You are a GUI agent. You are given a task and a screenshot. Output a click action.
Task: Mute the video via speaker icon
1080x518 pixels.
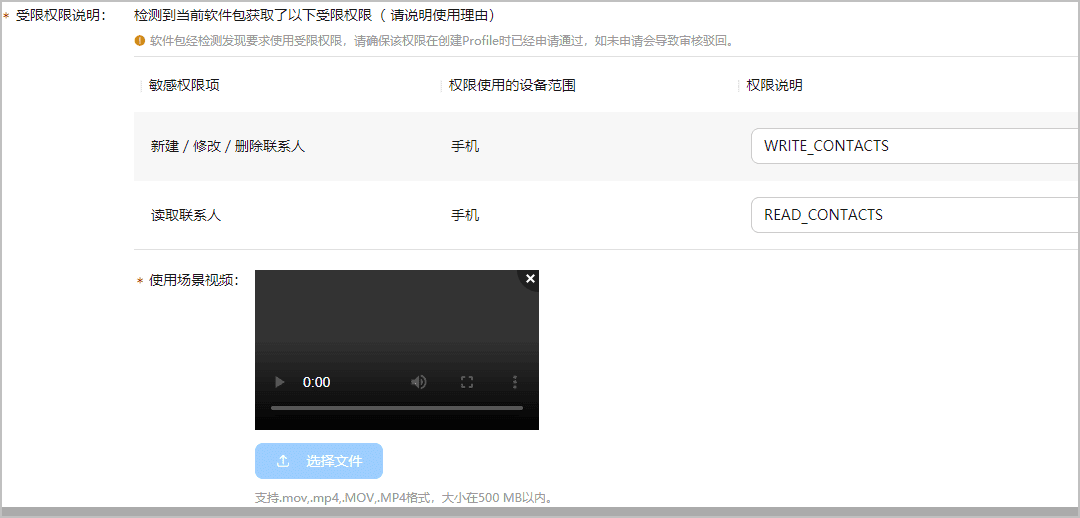pyautogui.click(x=419, y=382)
